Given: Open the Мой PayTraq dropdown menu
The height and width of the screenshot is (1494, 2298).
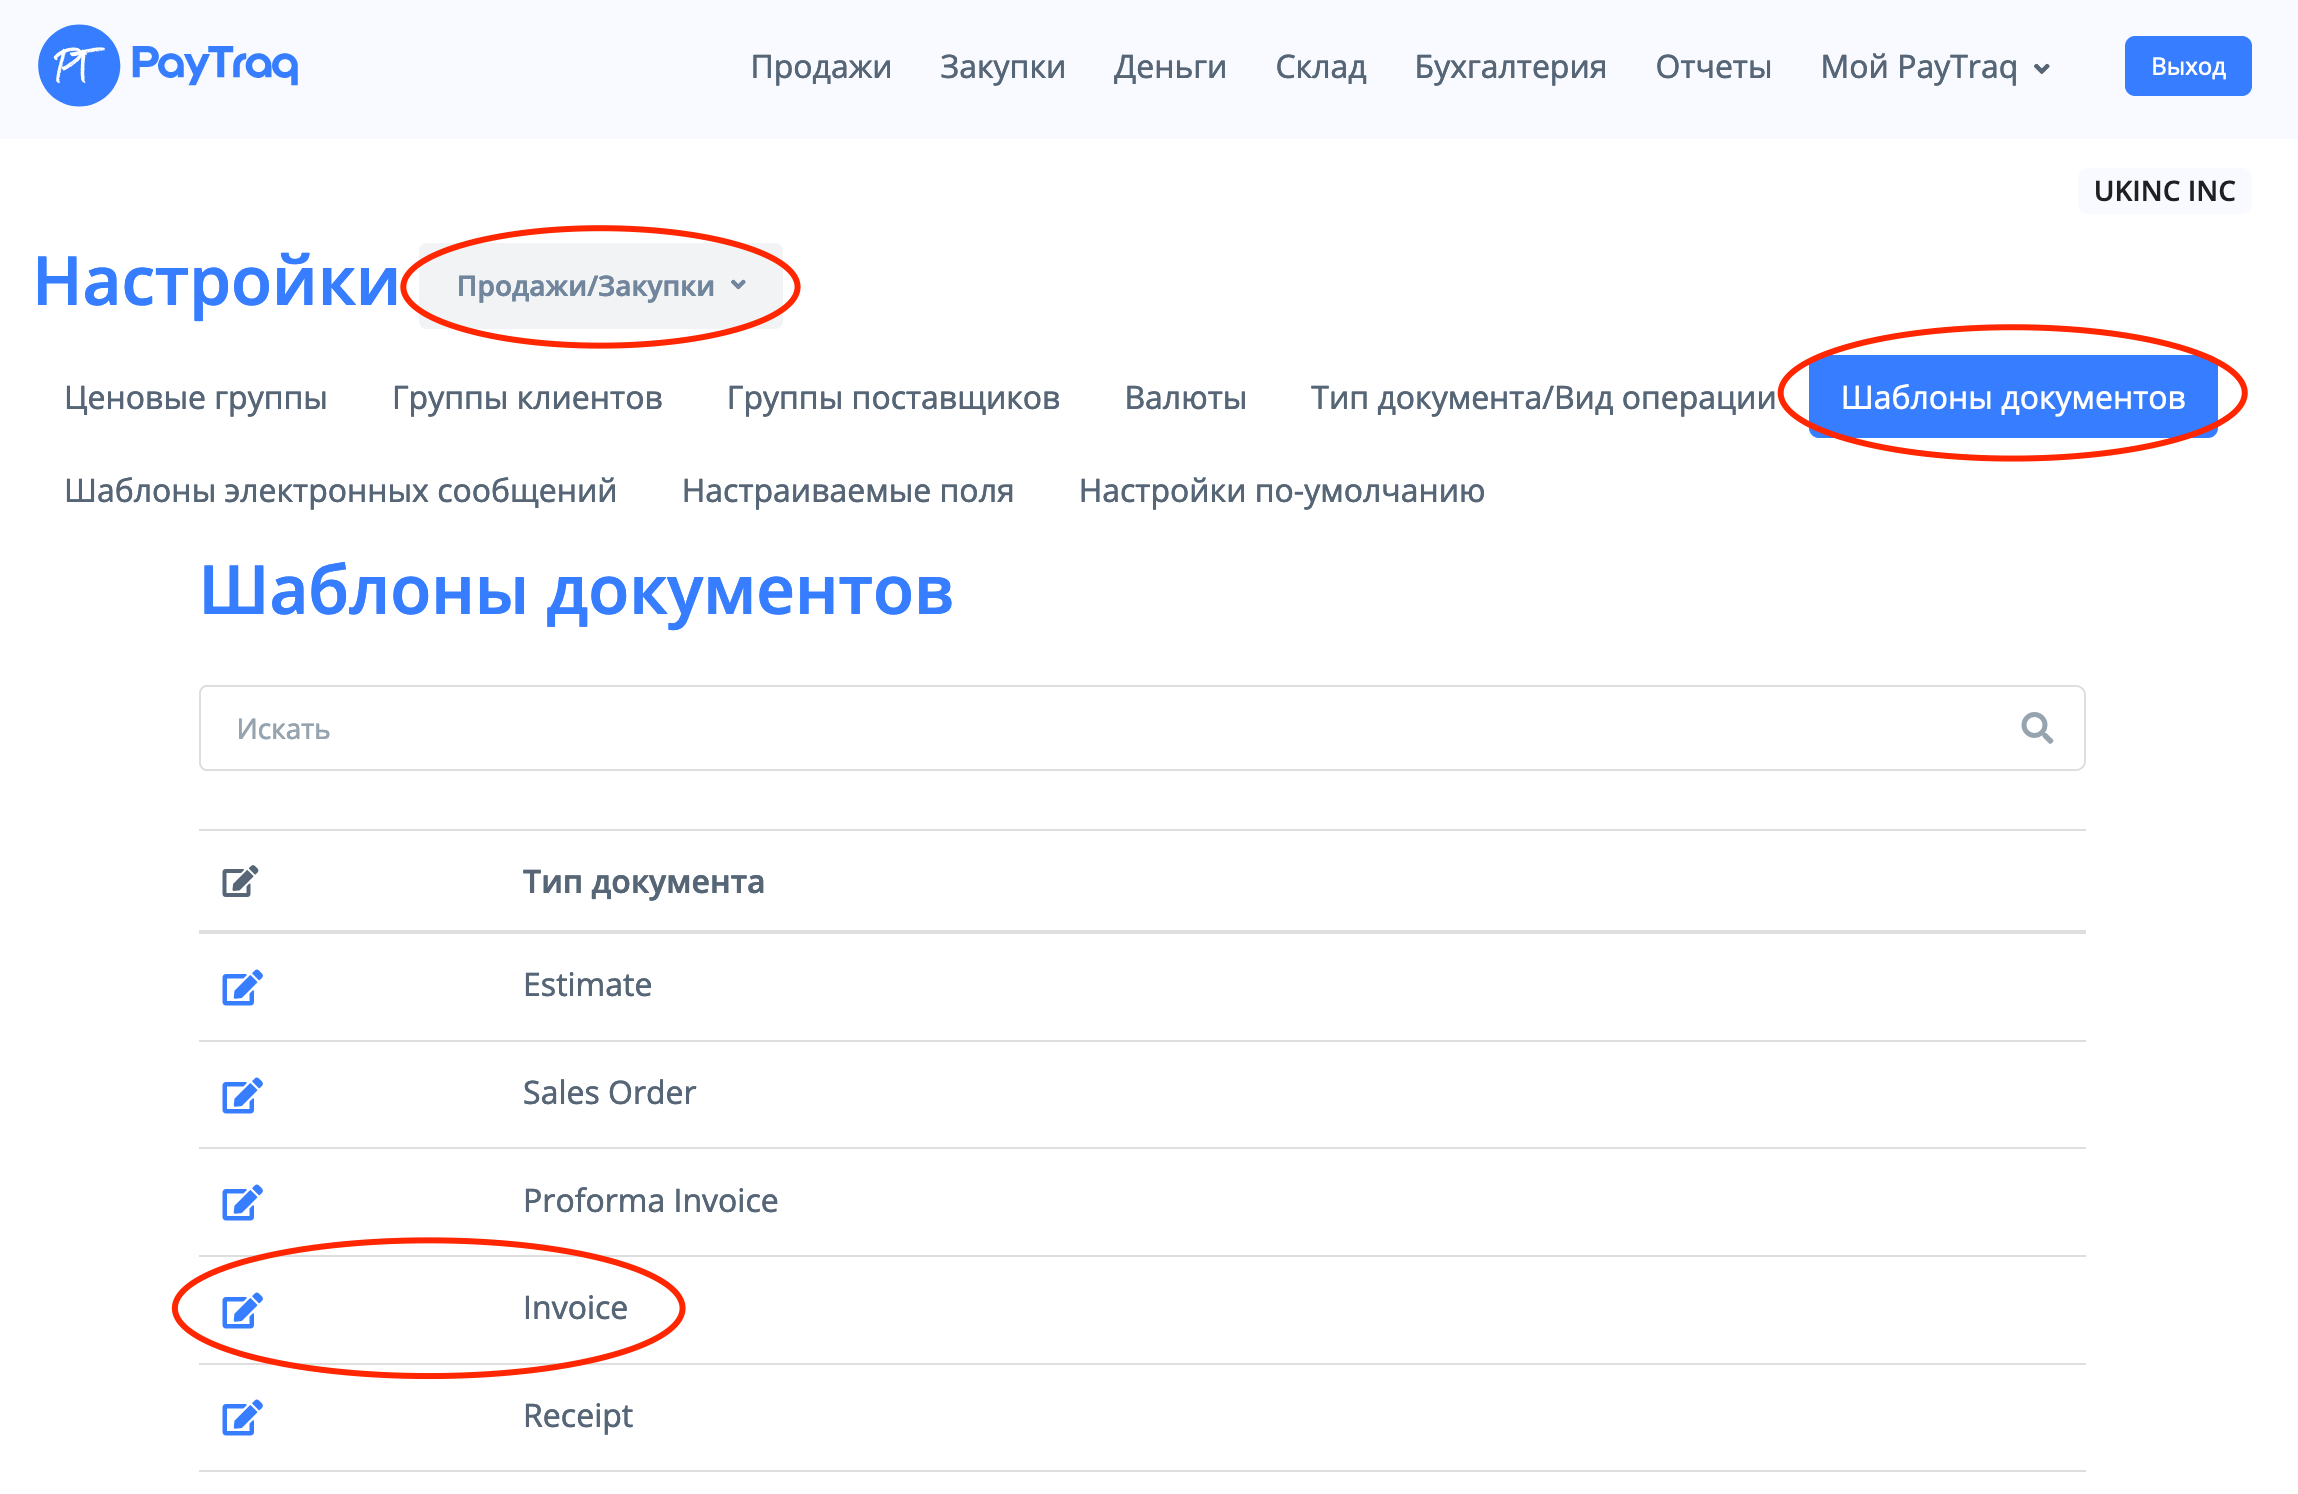Looking at the screenshot, I should click(1935, 67).
